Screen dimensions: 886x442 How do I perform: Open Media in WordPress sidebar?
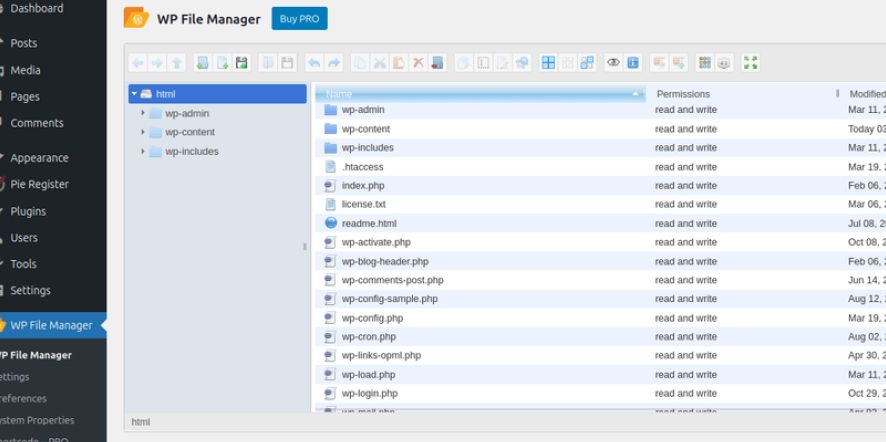25,70
